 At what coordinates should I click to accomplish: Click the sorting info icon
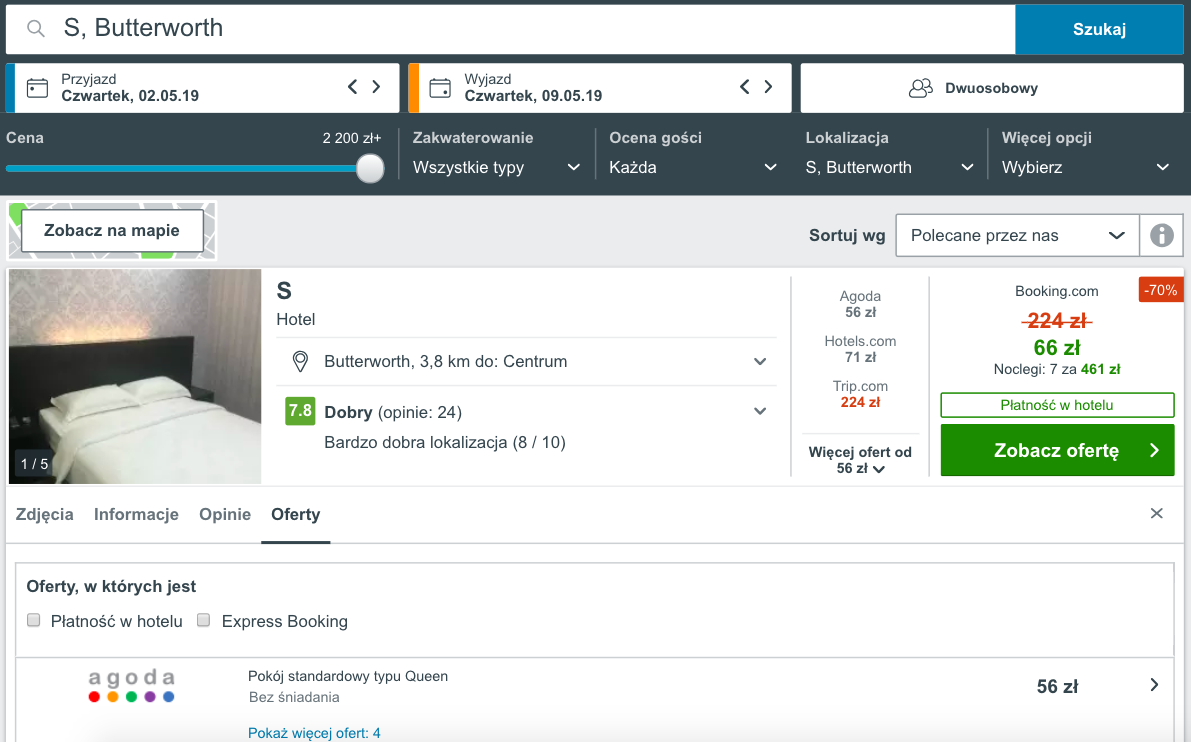[x=1161, y=236]
